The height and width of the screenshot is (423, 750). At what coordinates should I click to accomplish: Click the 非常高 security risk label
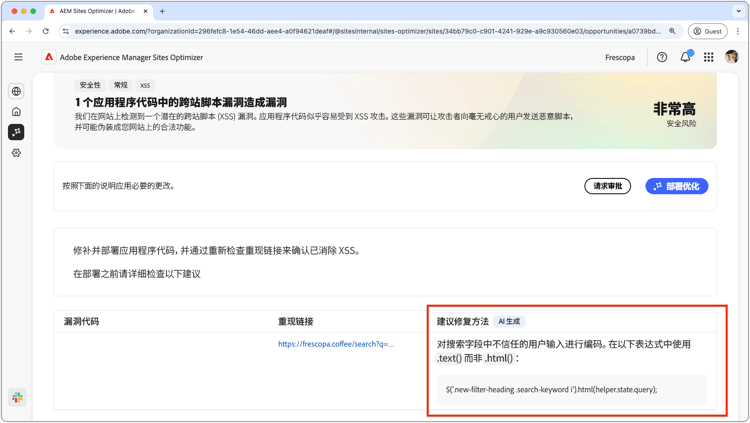[x=674, y=109]
